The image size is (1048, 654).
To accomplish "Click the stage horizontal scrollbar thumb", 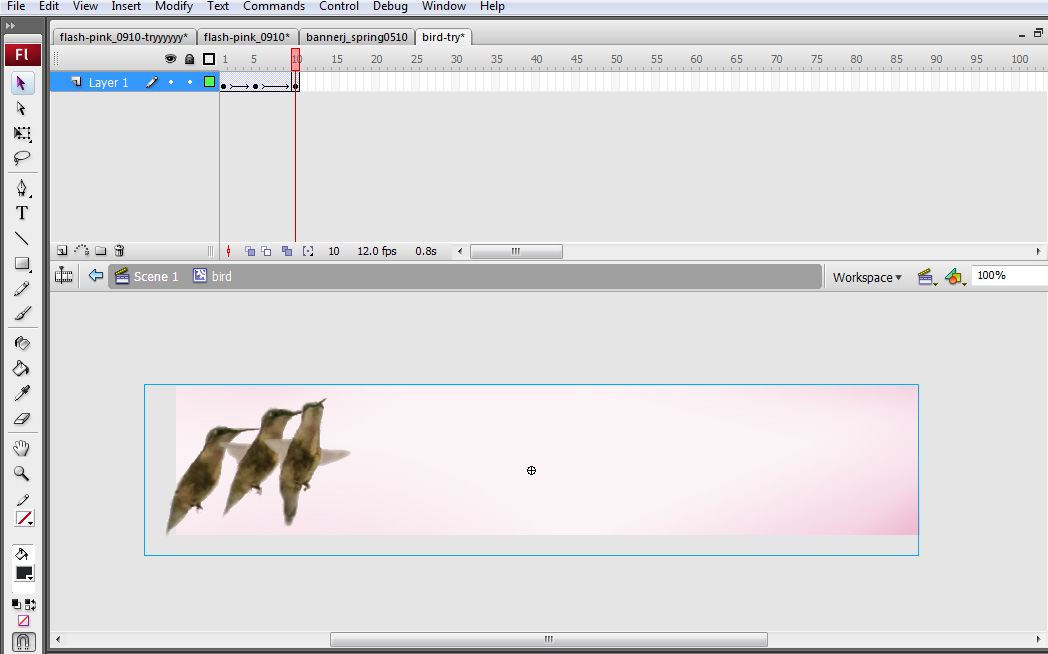I will 549,639.
